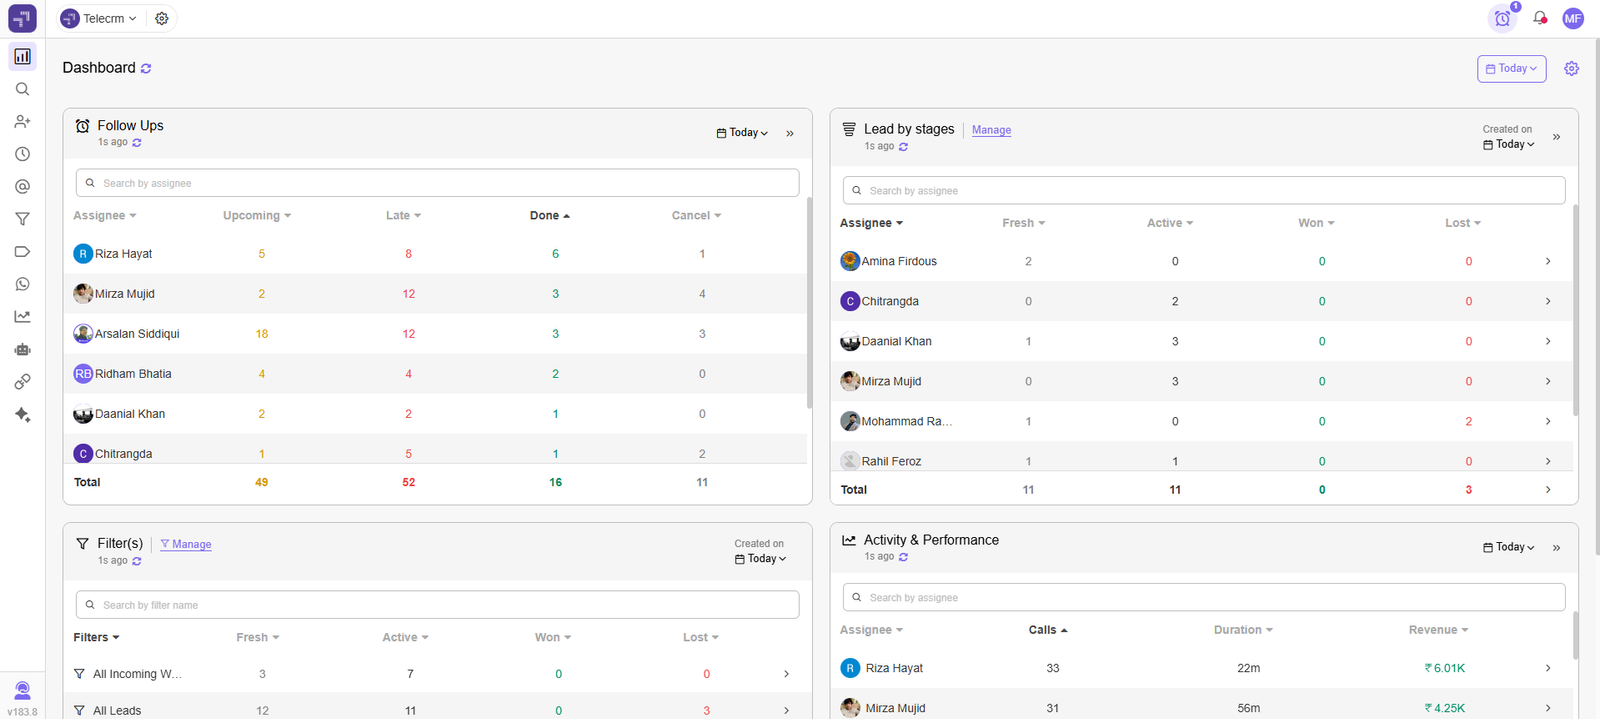The image size is (1600, 719).
Task: Open the search icon in left sidebar
Action: coord(22,89)
